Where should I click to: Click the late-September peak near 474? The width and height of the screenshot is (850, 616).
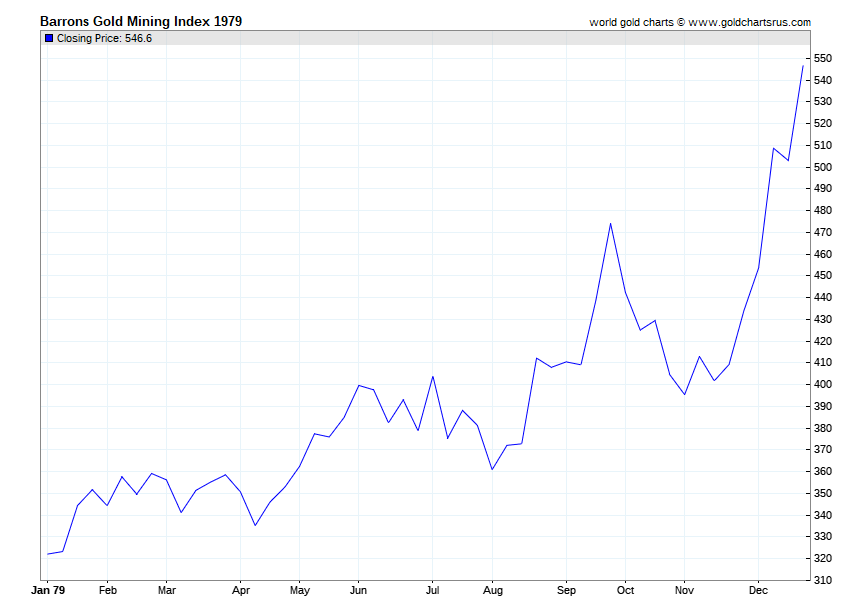610,223
